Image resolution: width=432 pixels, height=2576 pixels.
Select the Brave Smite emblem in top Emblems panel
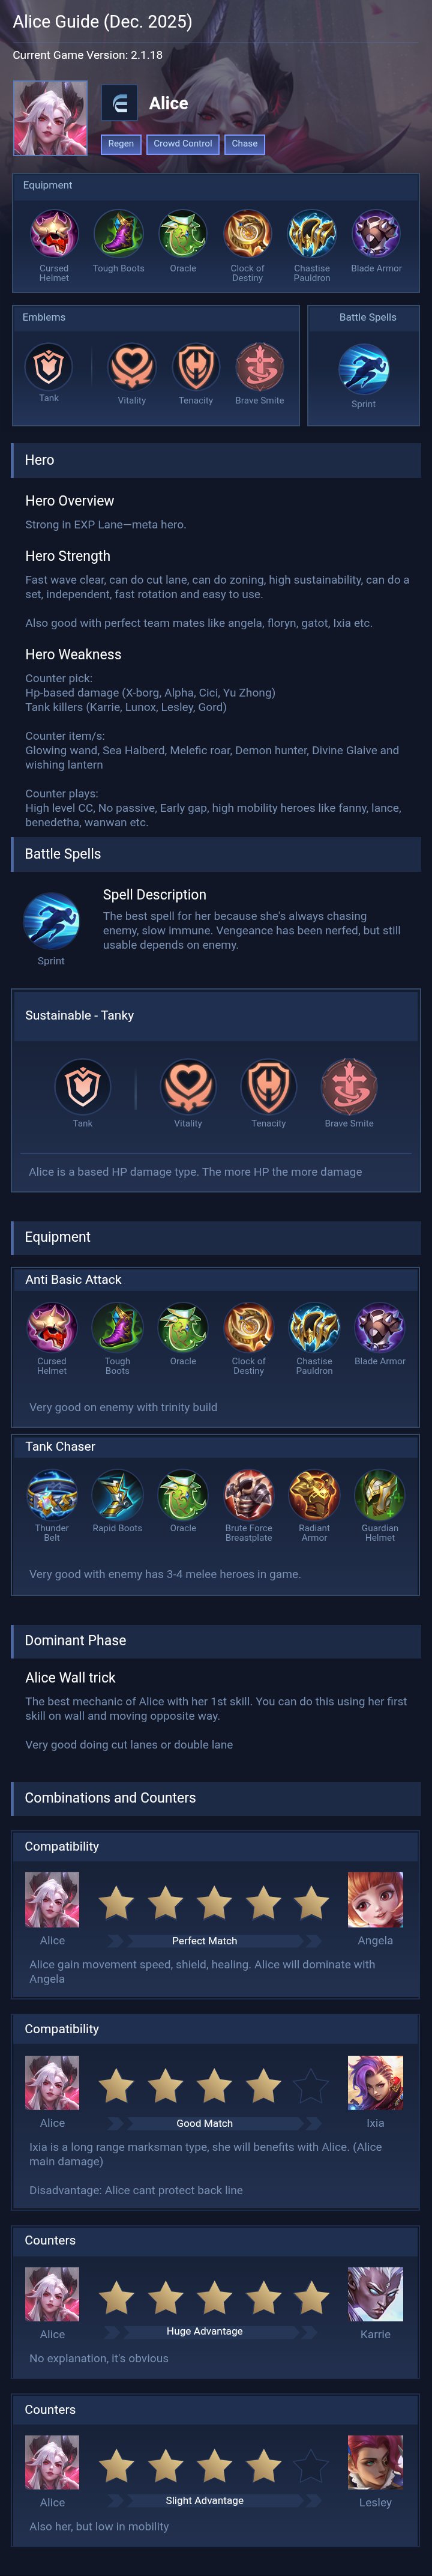click(259, 367)
